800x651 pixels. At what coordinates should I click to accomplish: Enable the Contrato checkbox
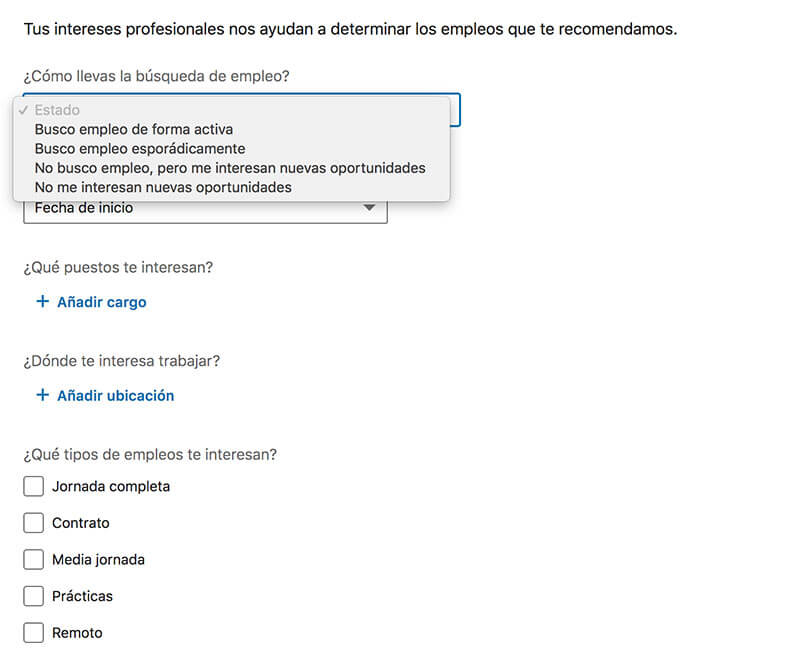coord(33,523)
